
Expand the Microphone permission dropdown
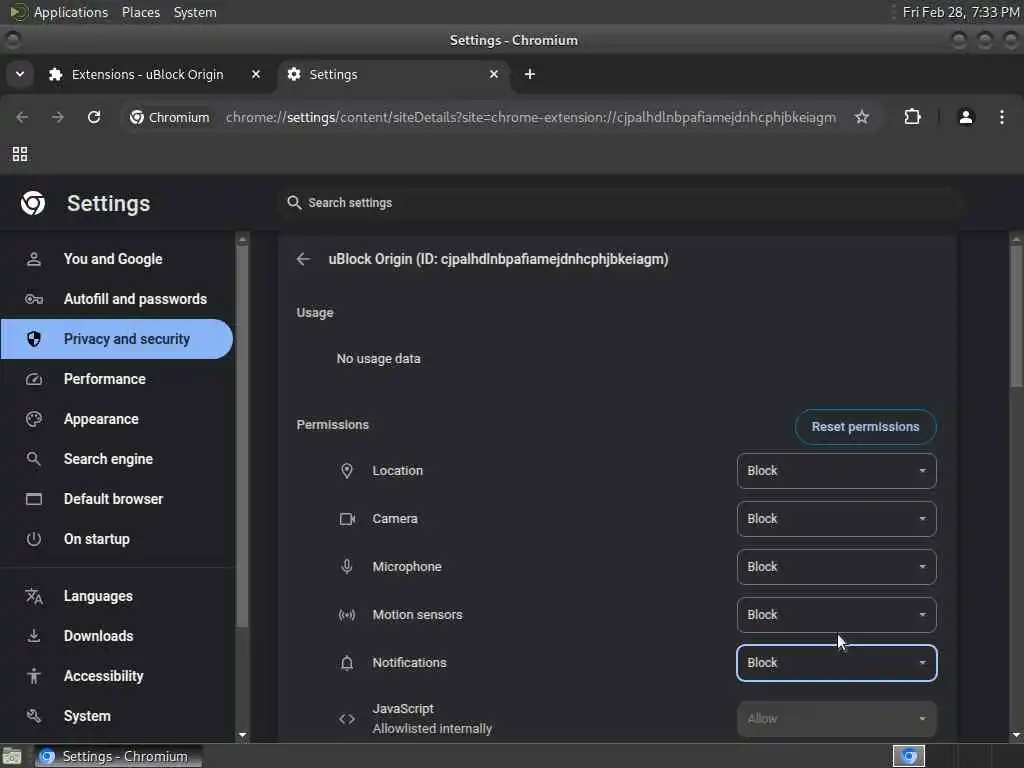(x=837, y=567)
